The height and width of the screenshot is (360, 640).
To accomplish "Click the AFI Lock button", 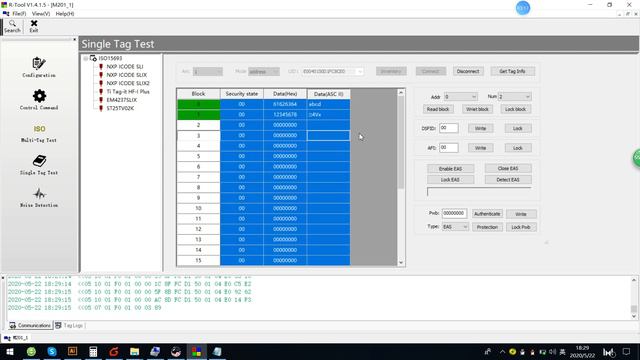I will [x=518, y=148].
